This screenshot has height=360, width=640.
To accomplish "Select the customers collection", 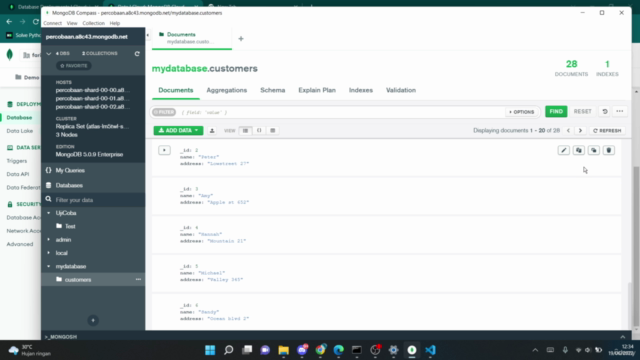I will (78, 280).
